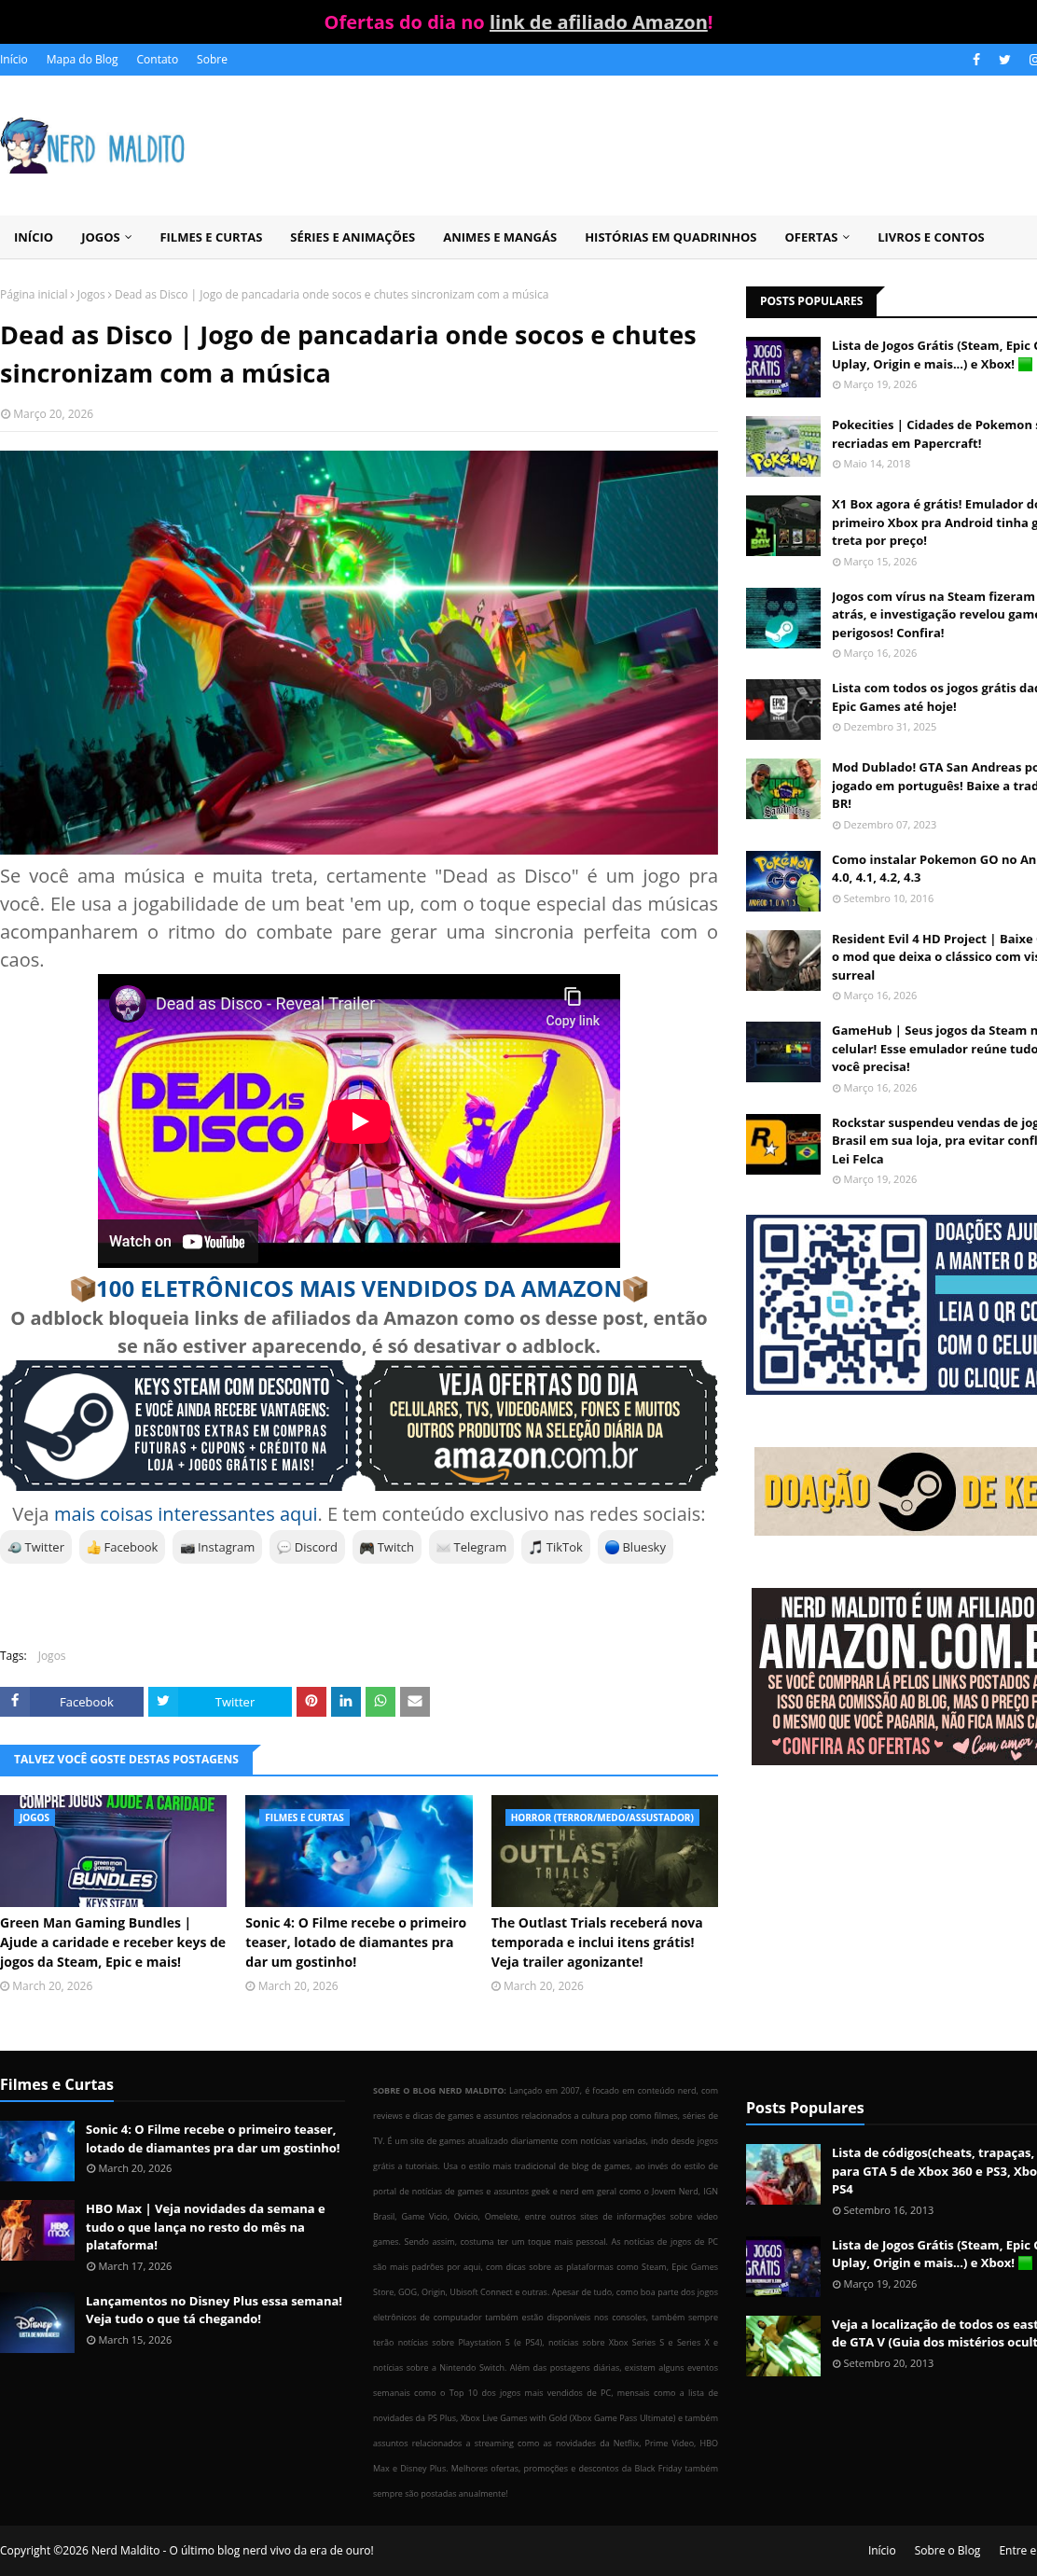Click Página inicial breadcrumb link

click(34, 295)
